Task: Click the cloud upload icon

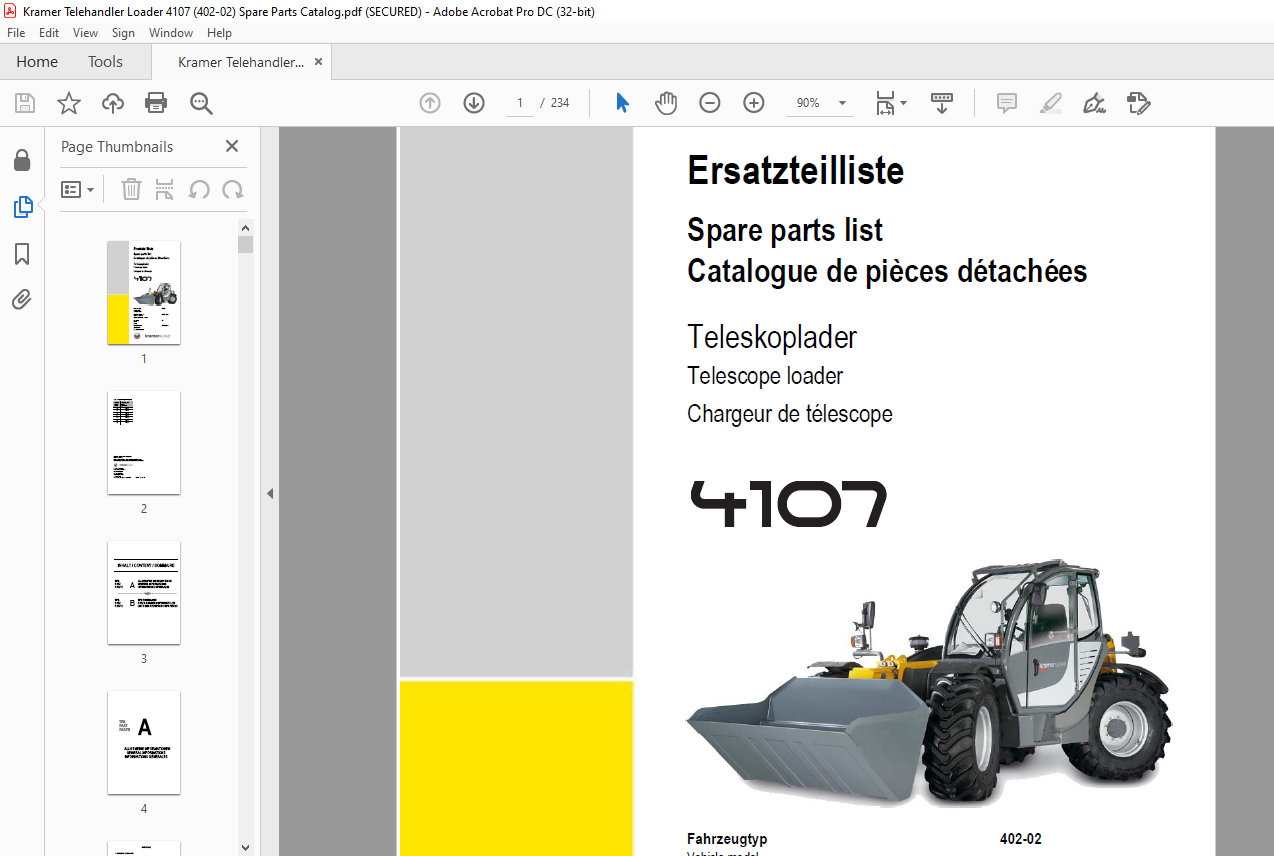Action: (x=113, y=103)
